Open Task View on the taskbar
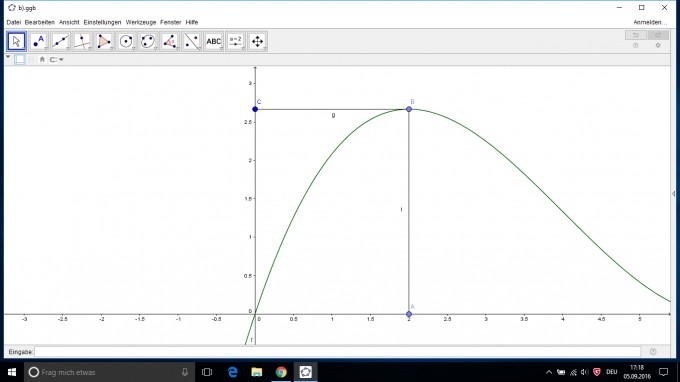The height and width of the screenshot is (382, 680). 207,372
